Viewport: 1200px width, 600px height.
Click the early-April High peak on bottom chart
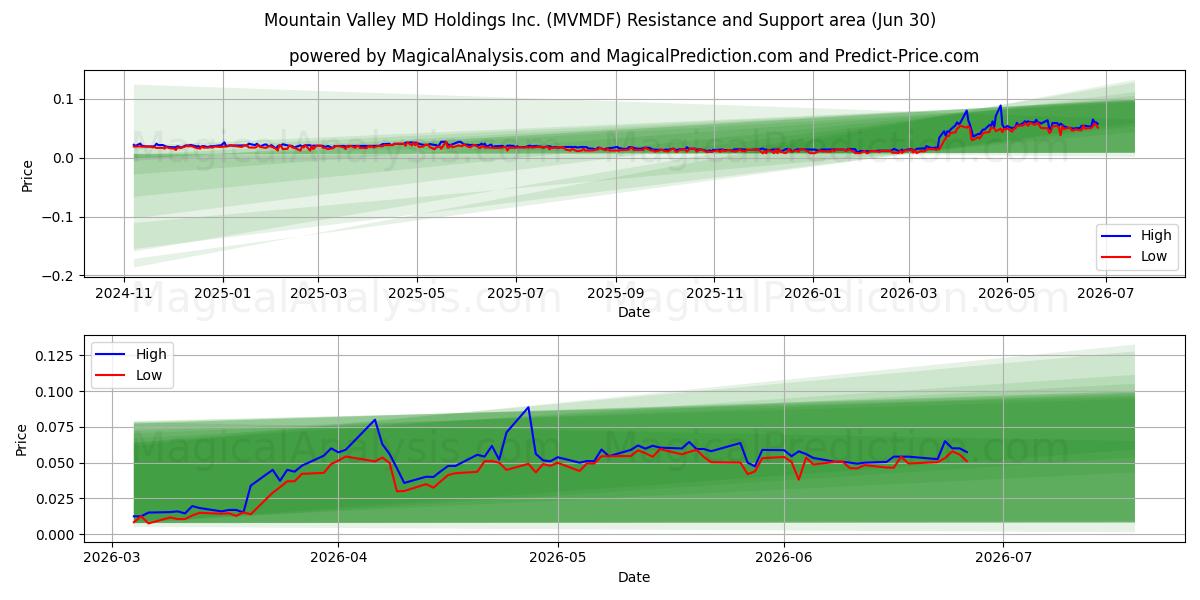pyautogui.click(x=375, y=420)
